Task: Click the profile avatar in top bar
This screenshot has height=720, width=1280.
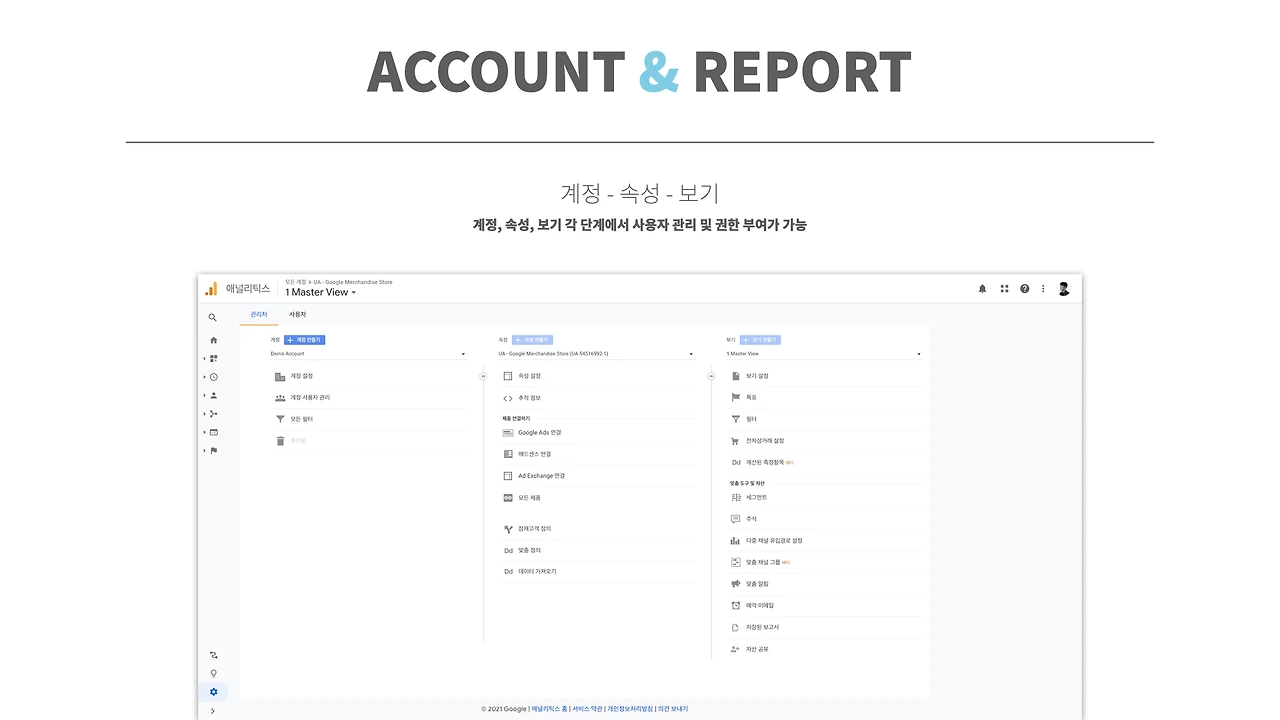Action: pyautogui.click(x=1064, y=288)
